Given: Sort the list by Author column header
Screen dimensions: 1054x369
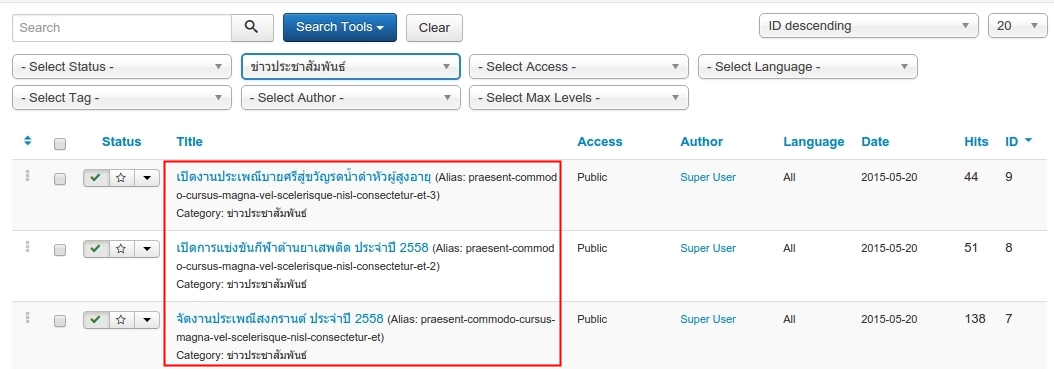Looking at the screenshot, I should 701,142.
